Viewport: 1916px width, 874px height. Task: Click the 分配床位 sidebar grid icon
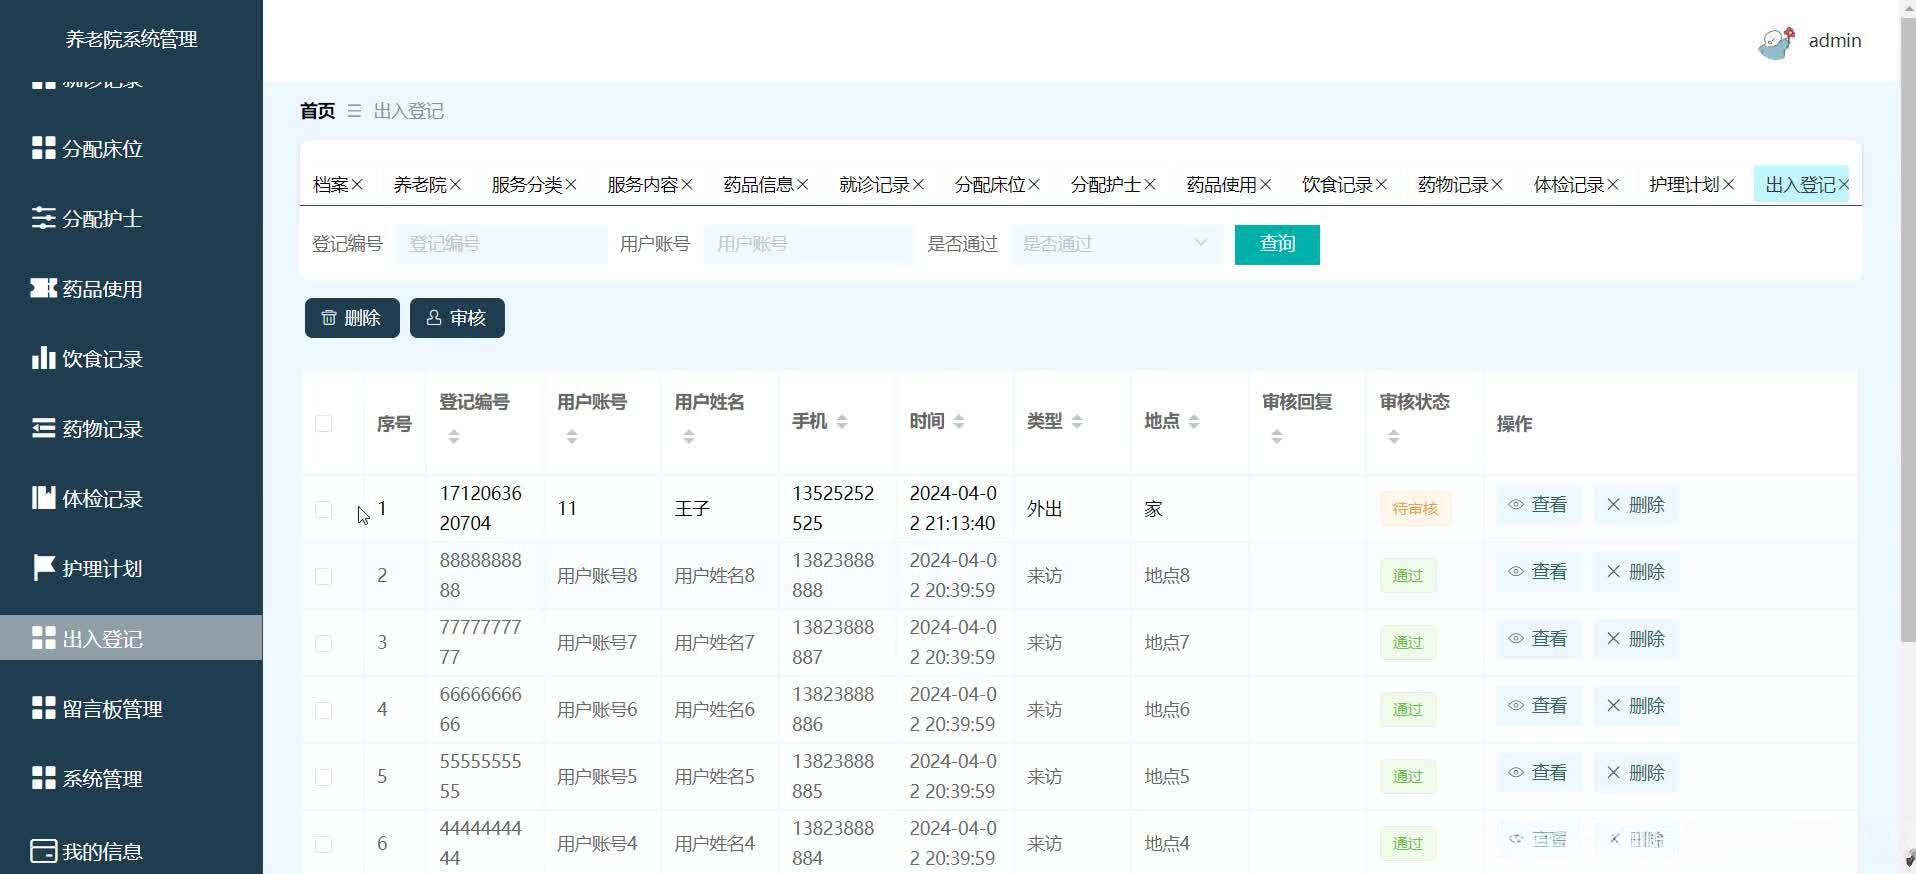[x=43, y=148]
